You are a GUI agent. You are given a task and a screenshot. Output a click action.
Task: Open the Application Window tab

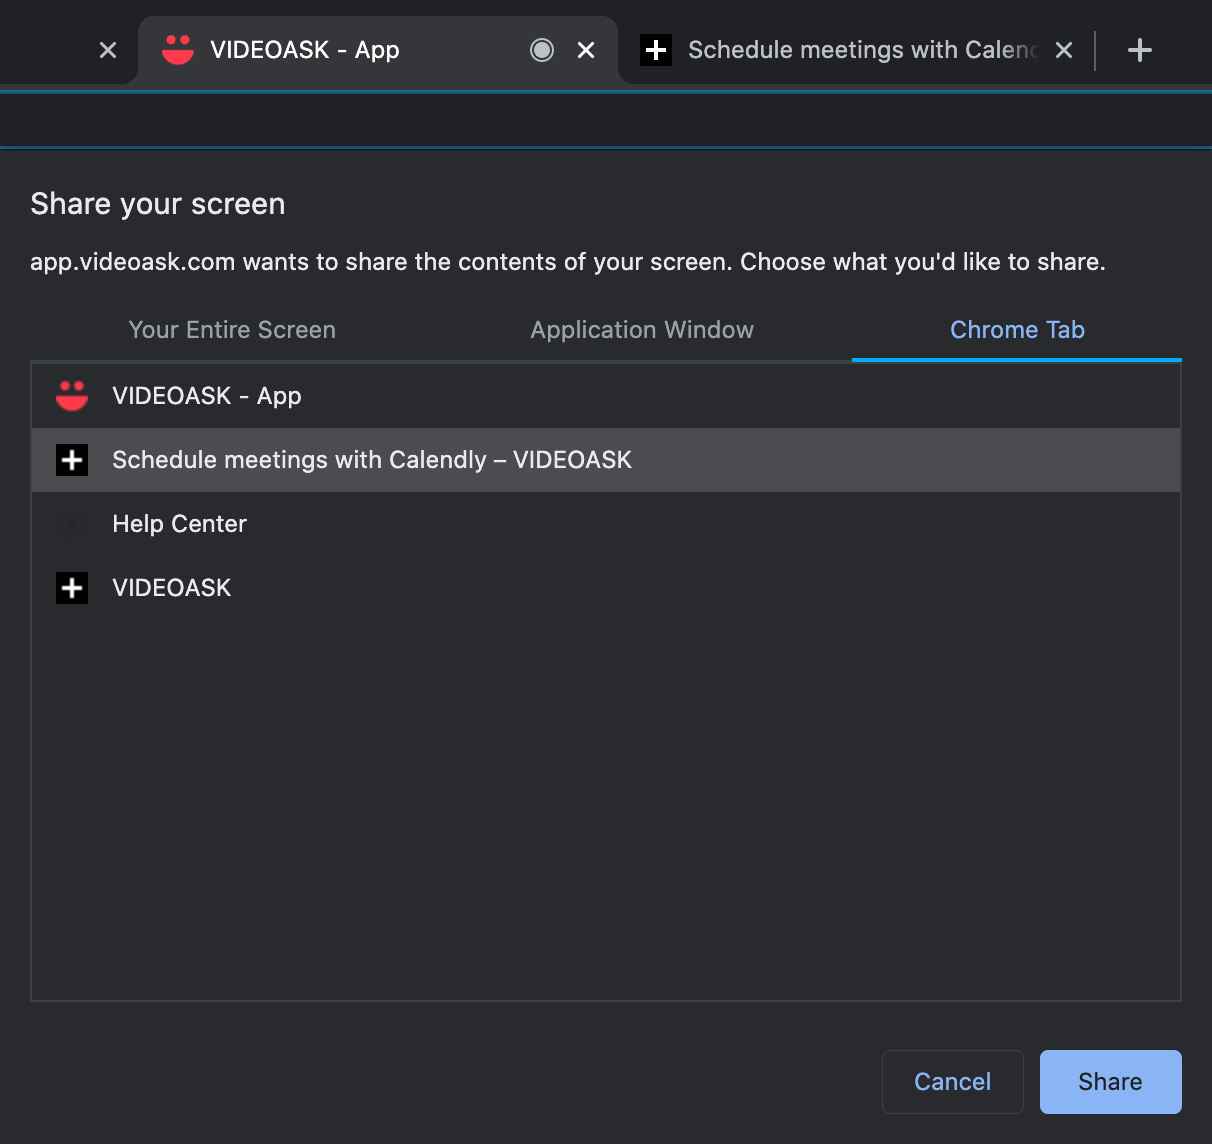642,330
